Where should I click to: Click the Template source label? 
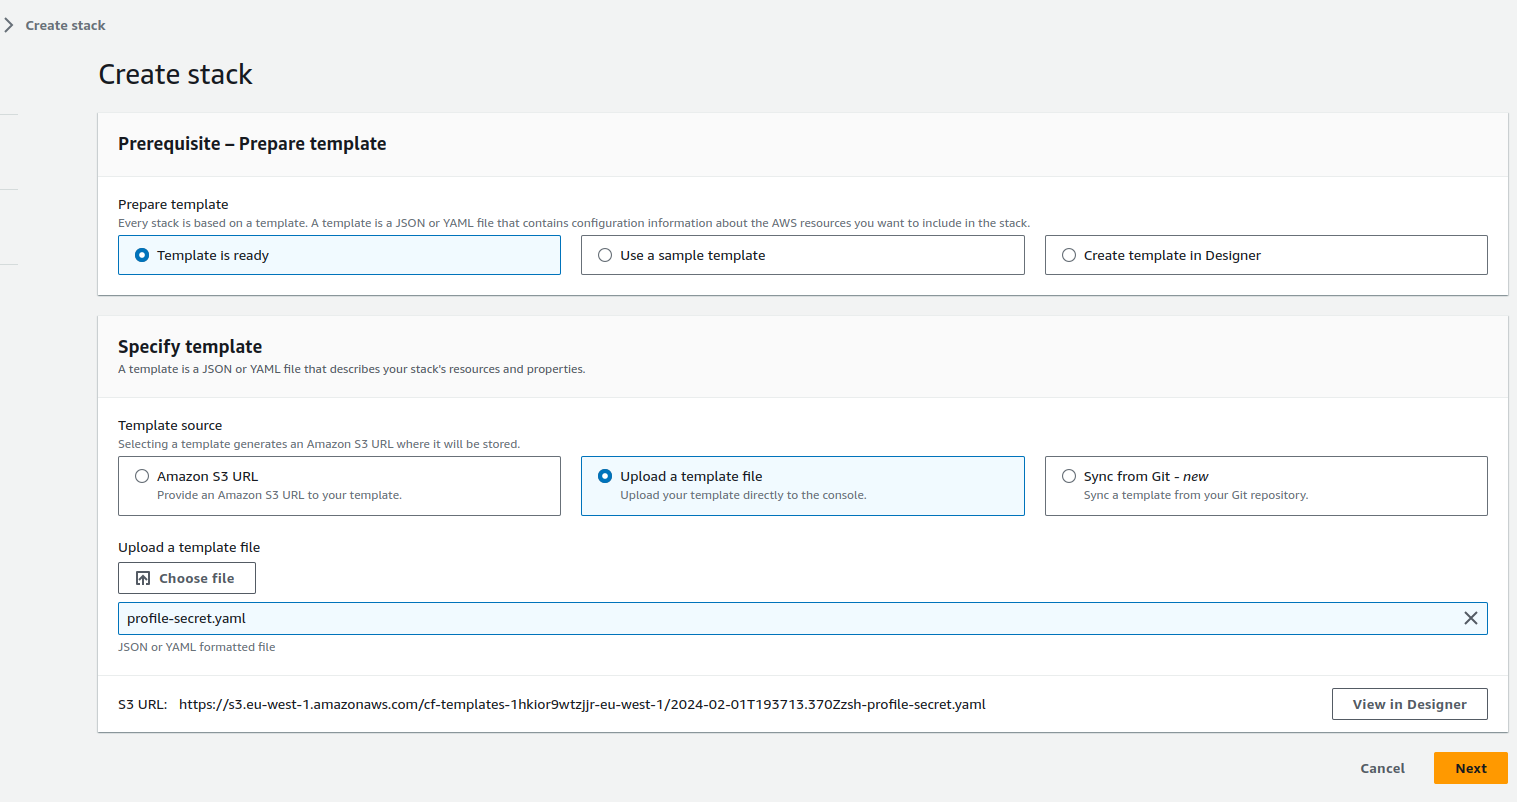tap(170, 425)
